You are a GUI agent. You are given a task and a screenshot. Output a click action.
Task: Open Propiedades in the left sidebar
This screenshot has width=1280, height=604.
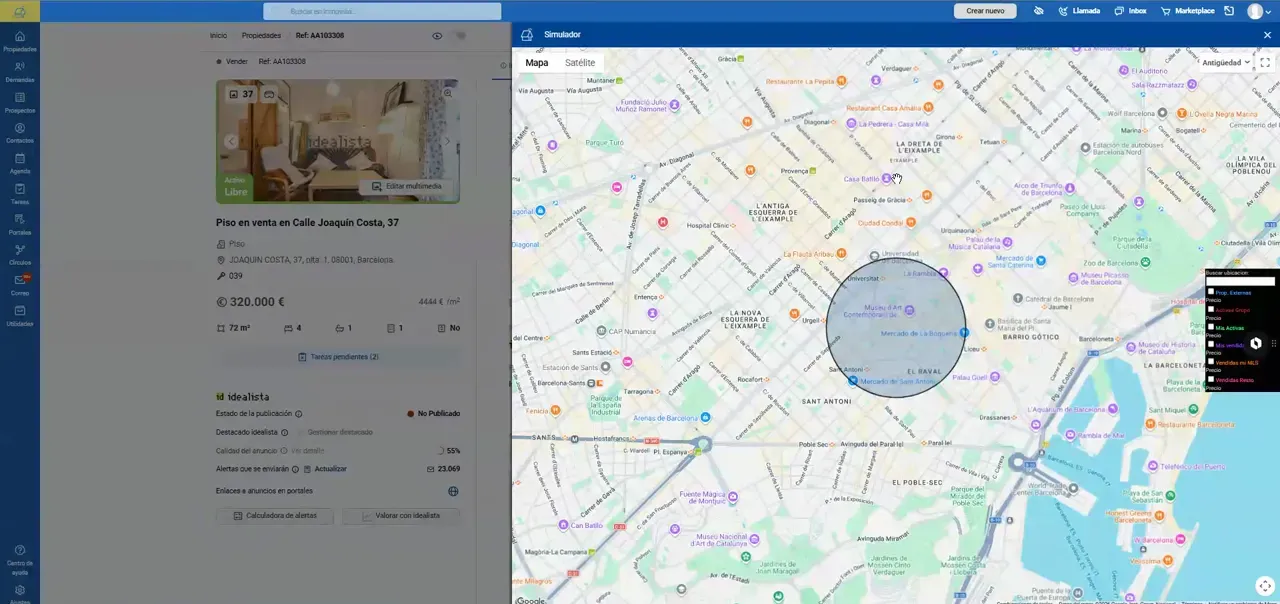pyautogui.click(x=19, y=41)
